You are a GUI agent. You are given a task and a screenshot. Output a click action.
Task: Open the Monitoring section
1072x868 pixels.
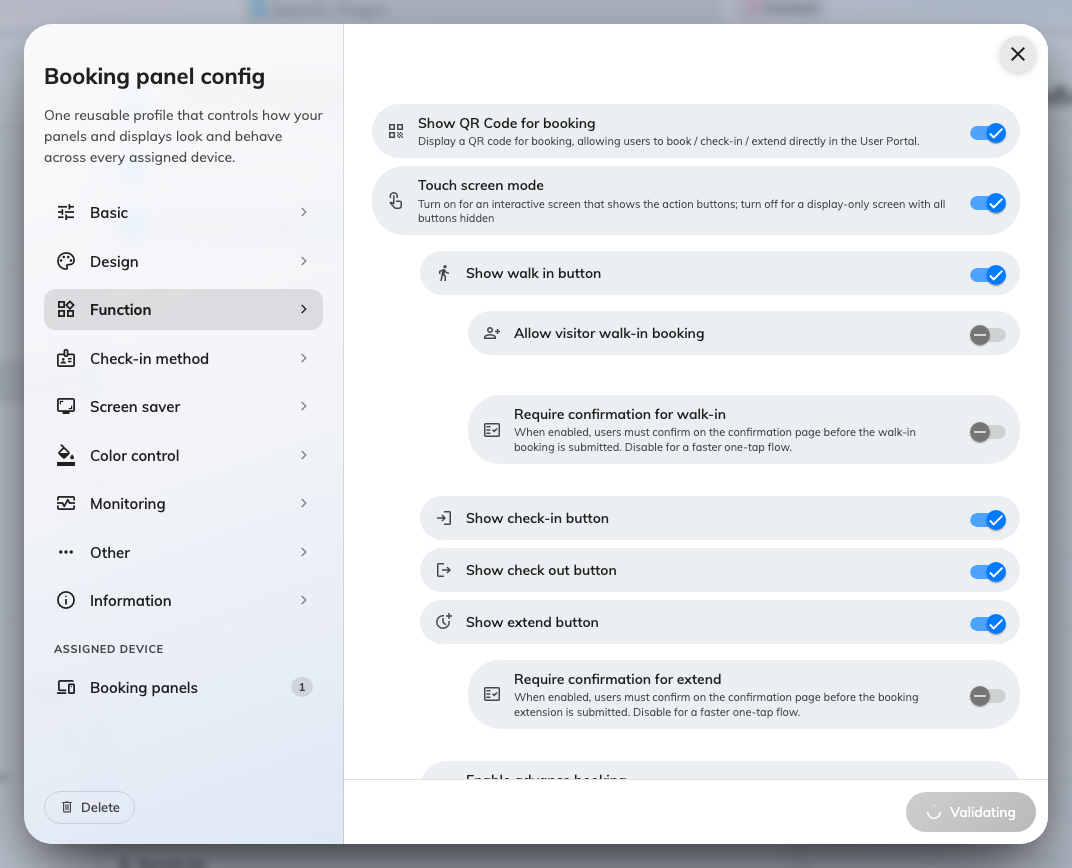coord(183,504)
